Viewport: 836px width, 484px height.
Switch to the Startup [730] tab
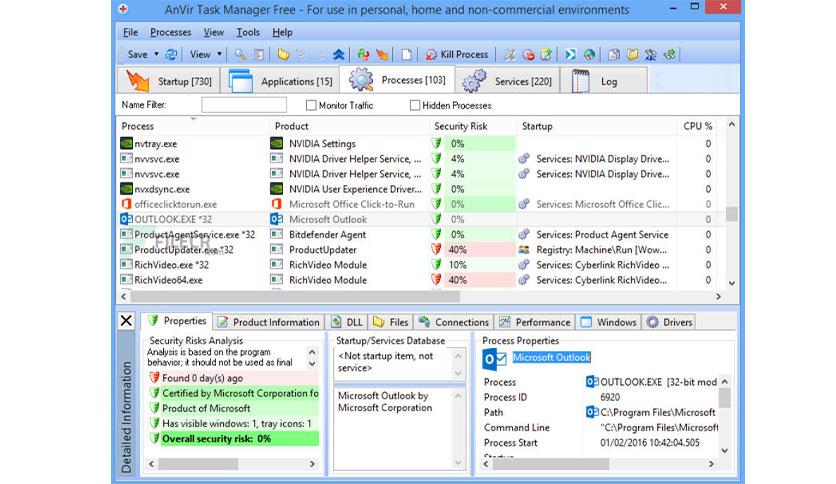168,81
